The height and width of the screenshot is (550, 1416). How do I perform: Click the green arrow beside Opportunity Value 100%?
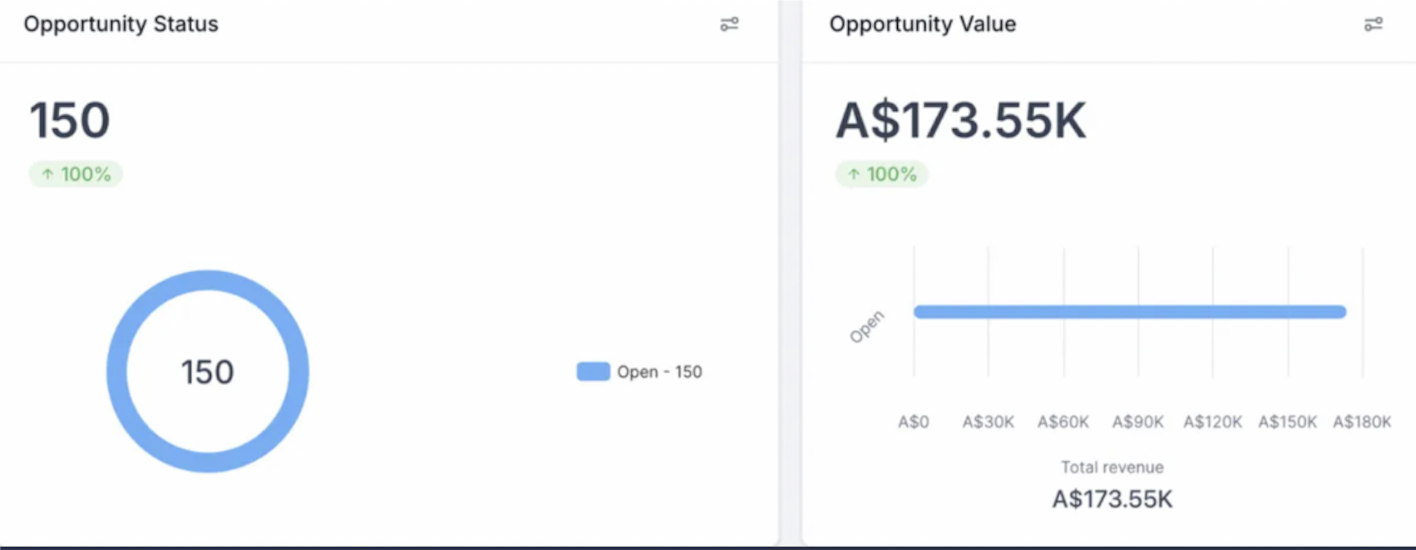[x=853, y=174]
